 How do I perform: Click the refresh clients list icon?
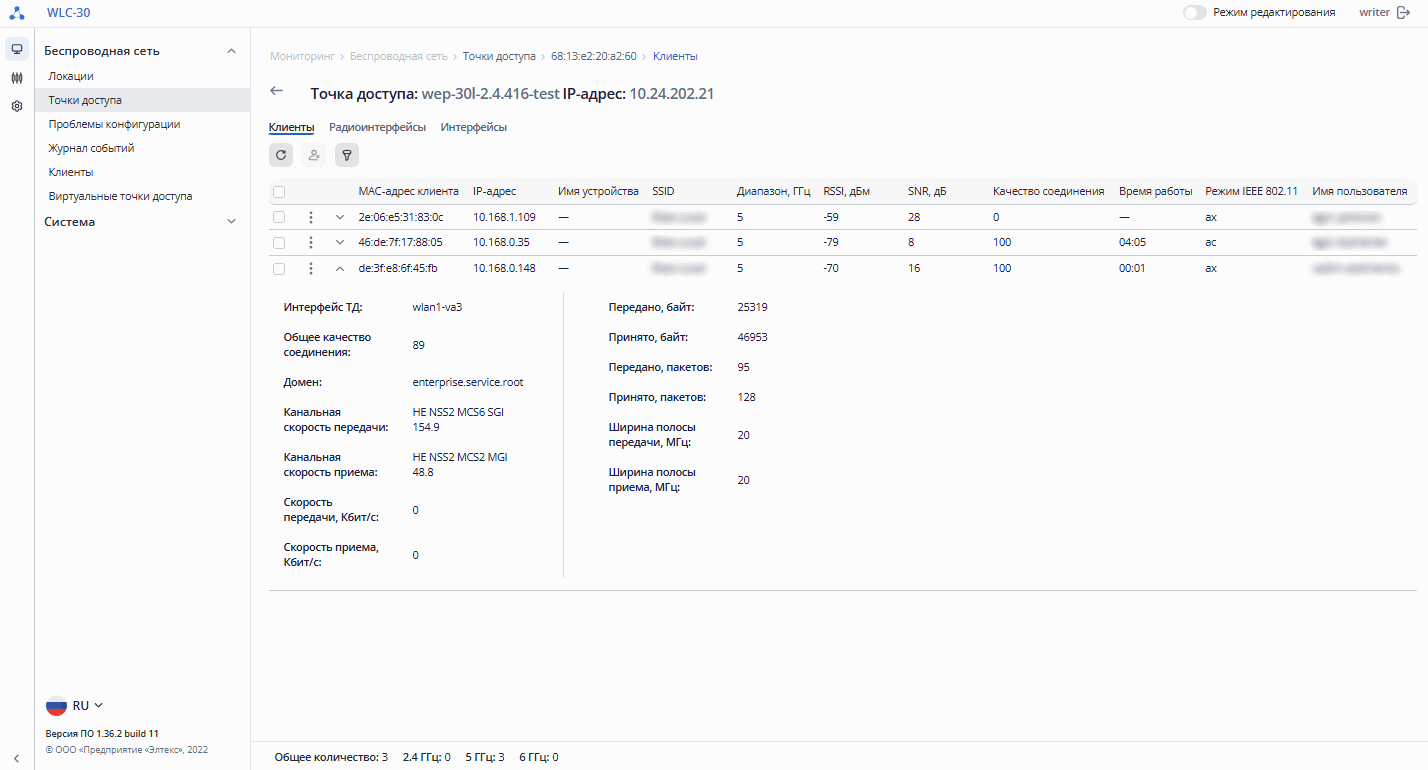[x=281, y=155]
